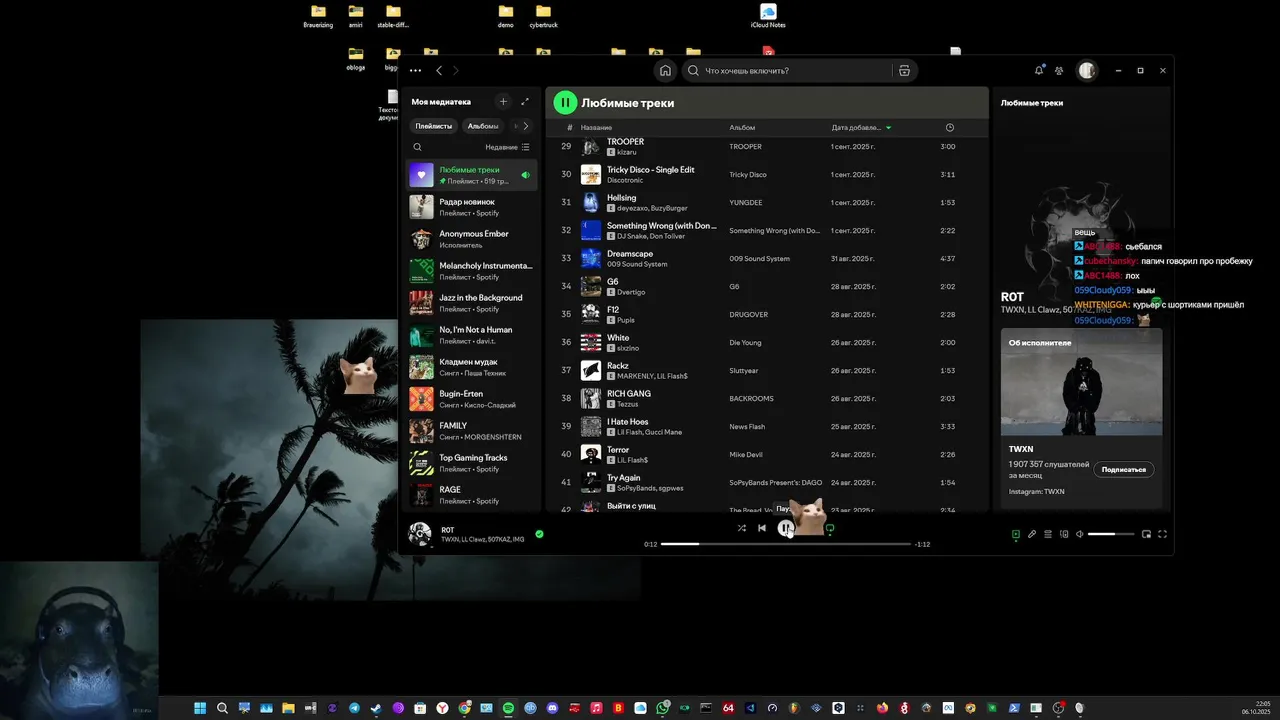Open the miniplayer icon
Image resolution: width=1280 pixels, height=720 pixels.
point(1146,534)
